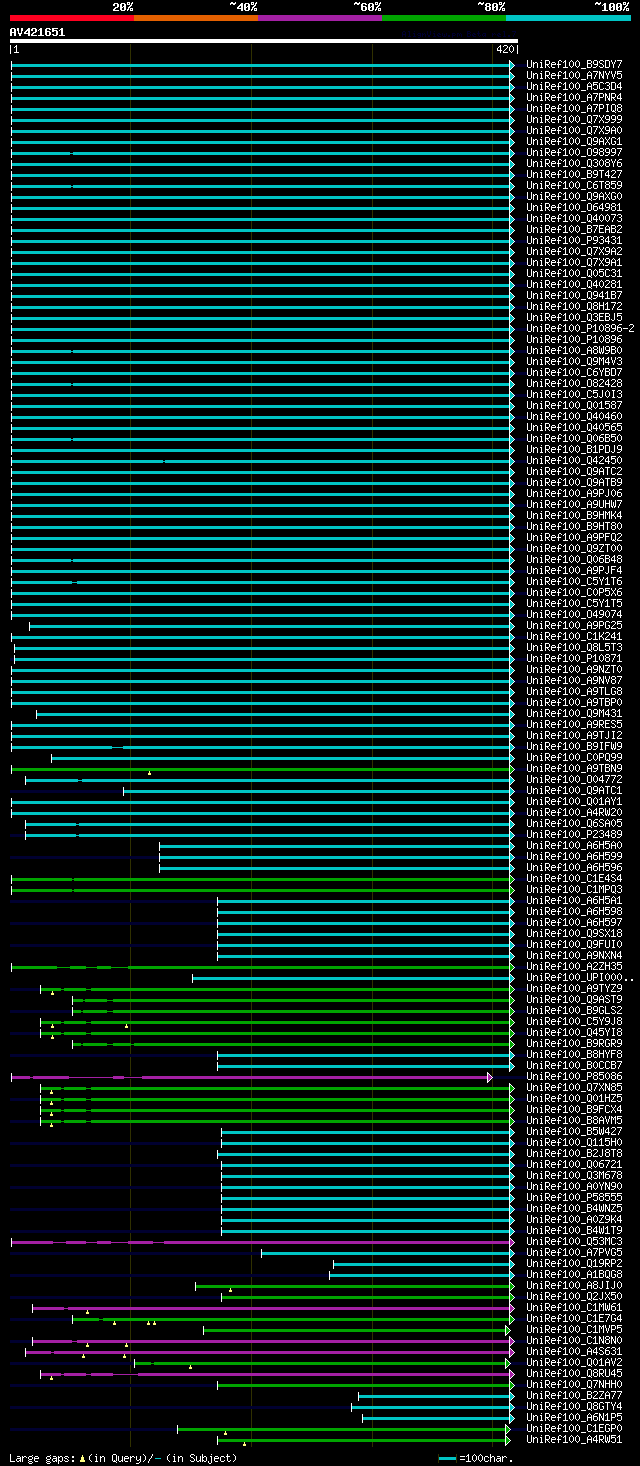Select the truncated UniRef100_UPI000.. label
This screenshot has width=640, height=1466.
pos(580,977)
